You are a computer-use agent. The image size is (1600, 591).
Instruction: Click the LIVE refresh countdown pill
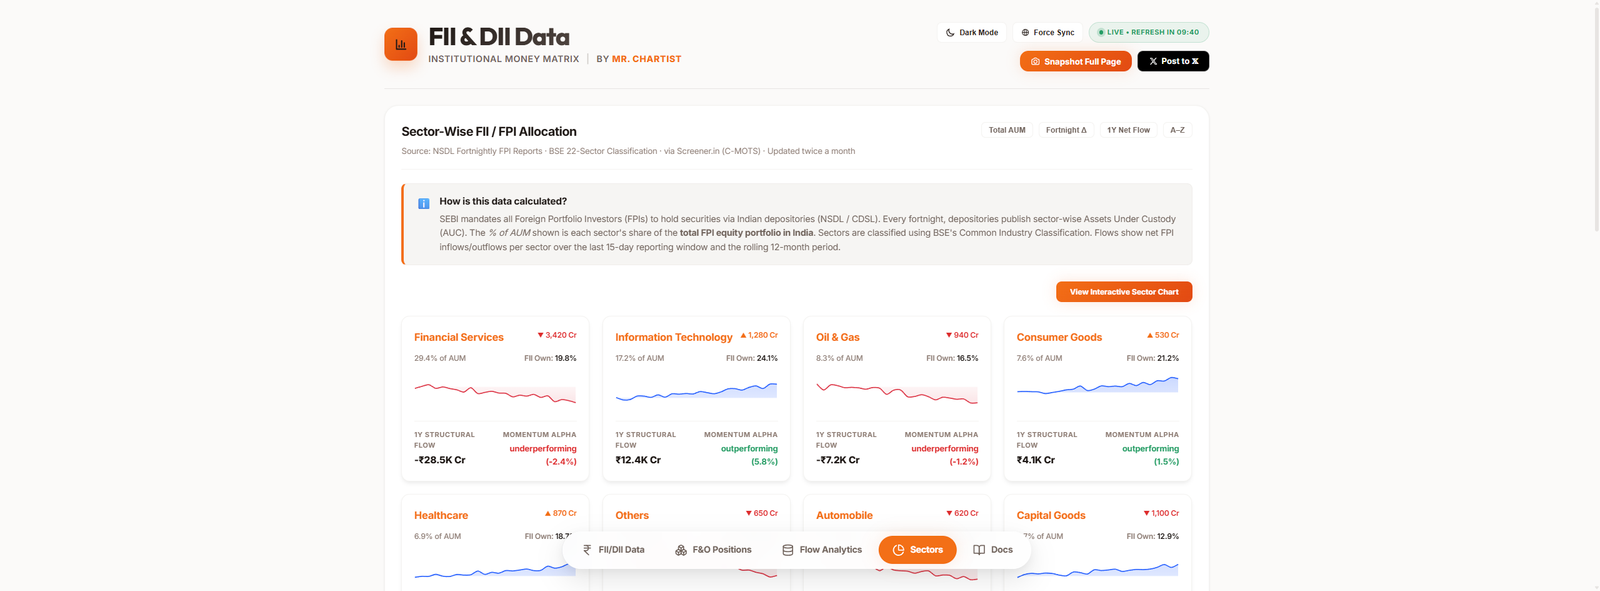click(1148, 32)
